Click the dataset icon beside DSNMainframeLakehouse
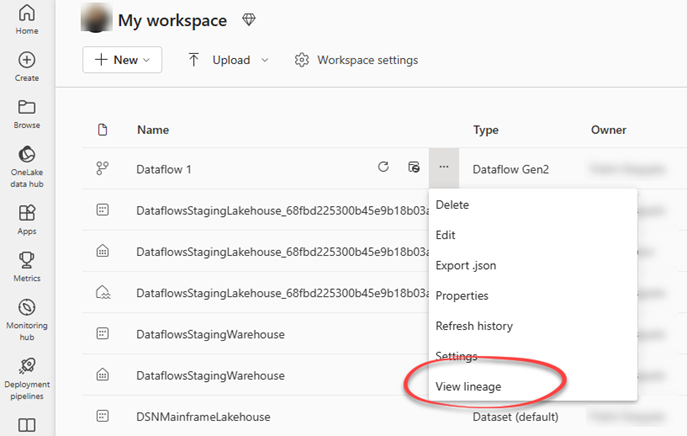 (103, 416)
